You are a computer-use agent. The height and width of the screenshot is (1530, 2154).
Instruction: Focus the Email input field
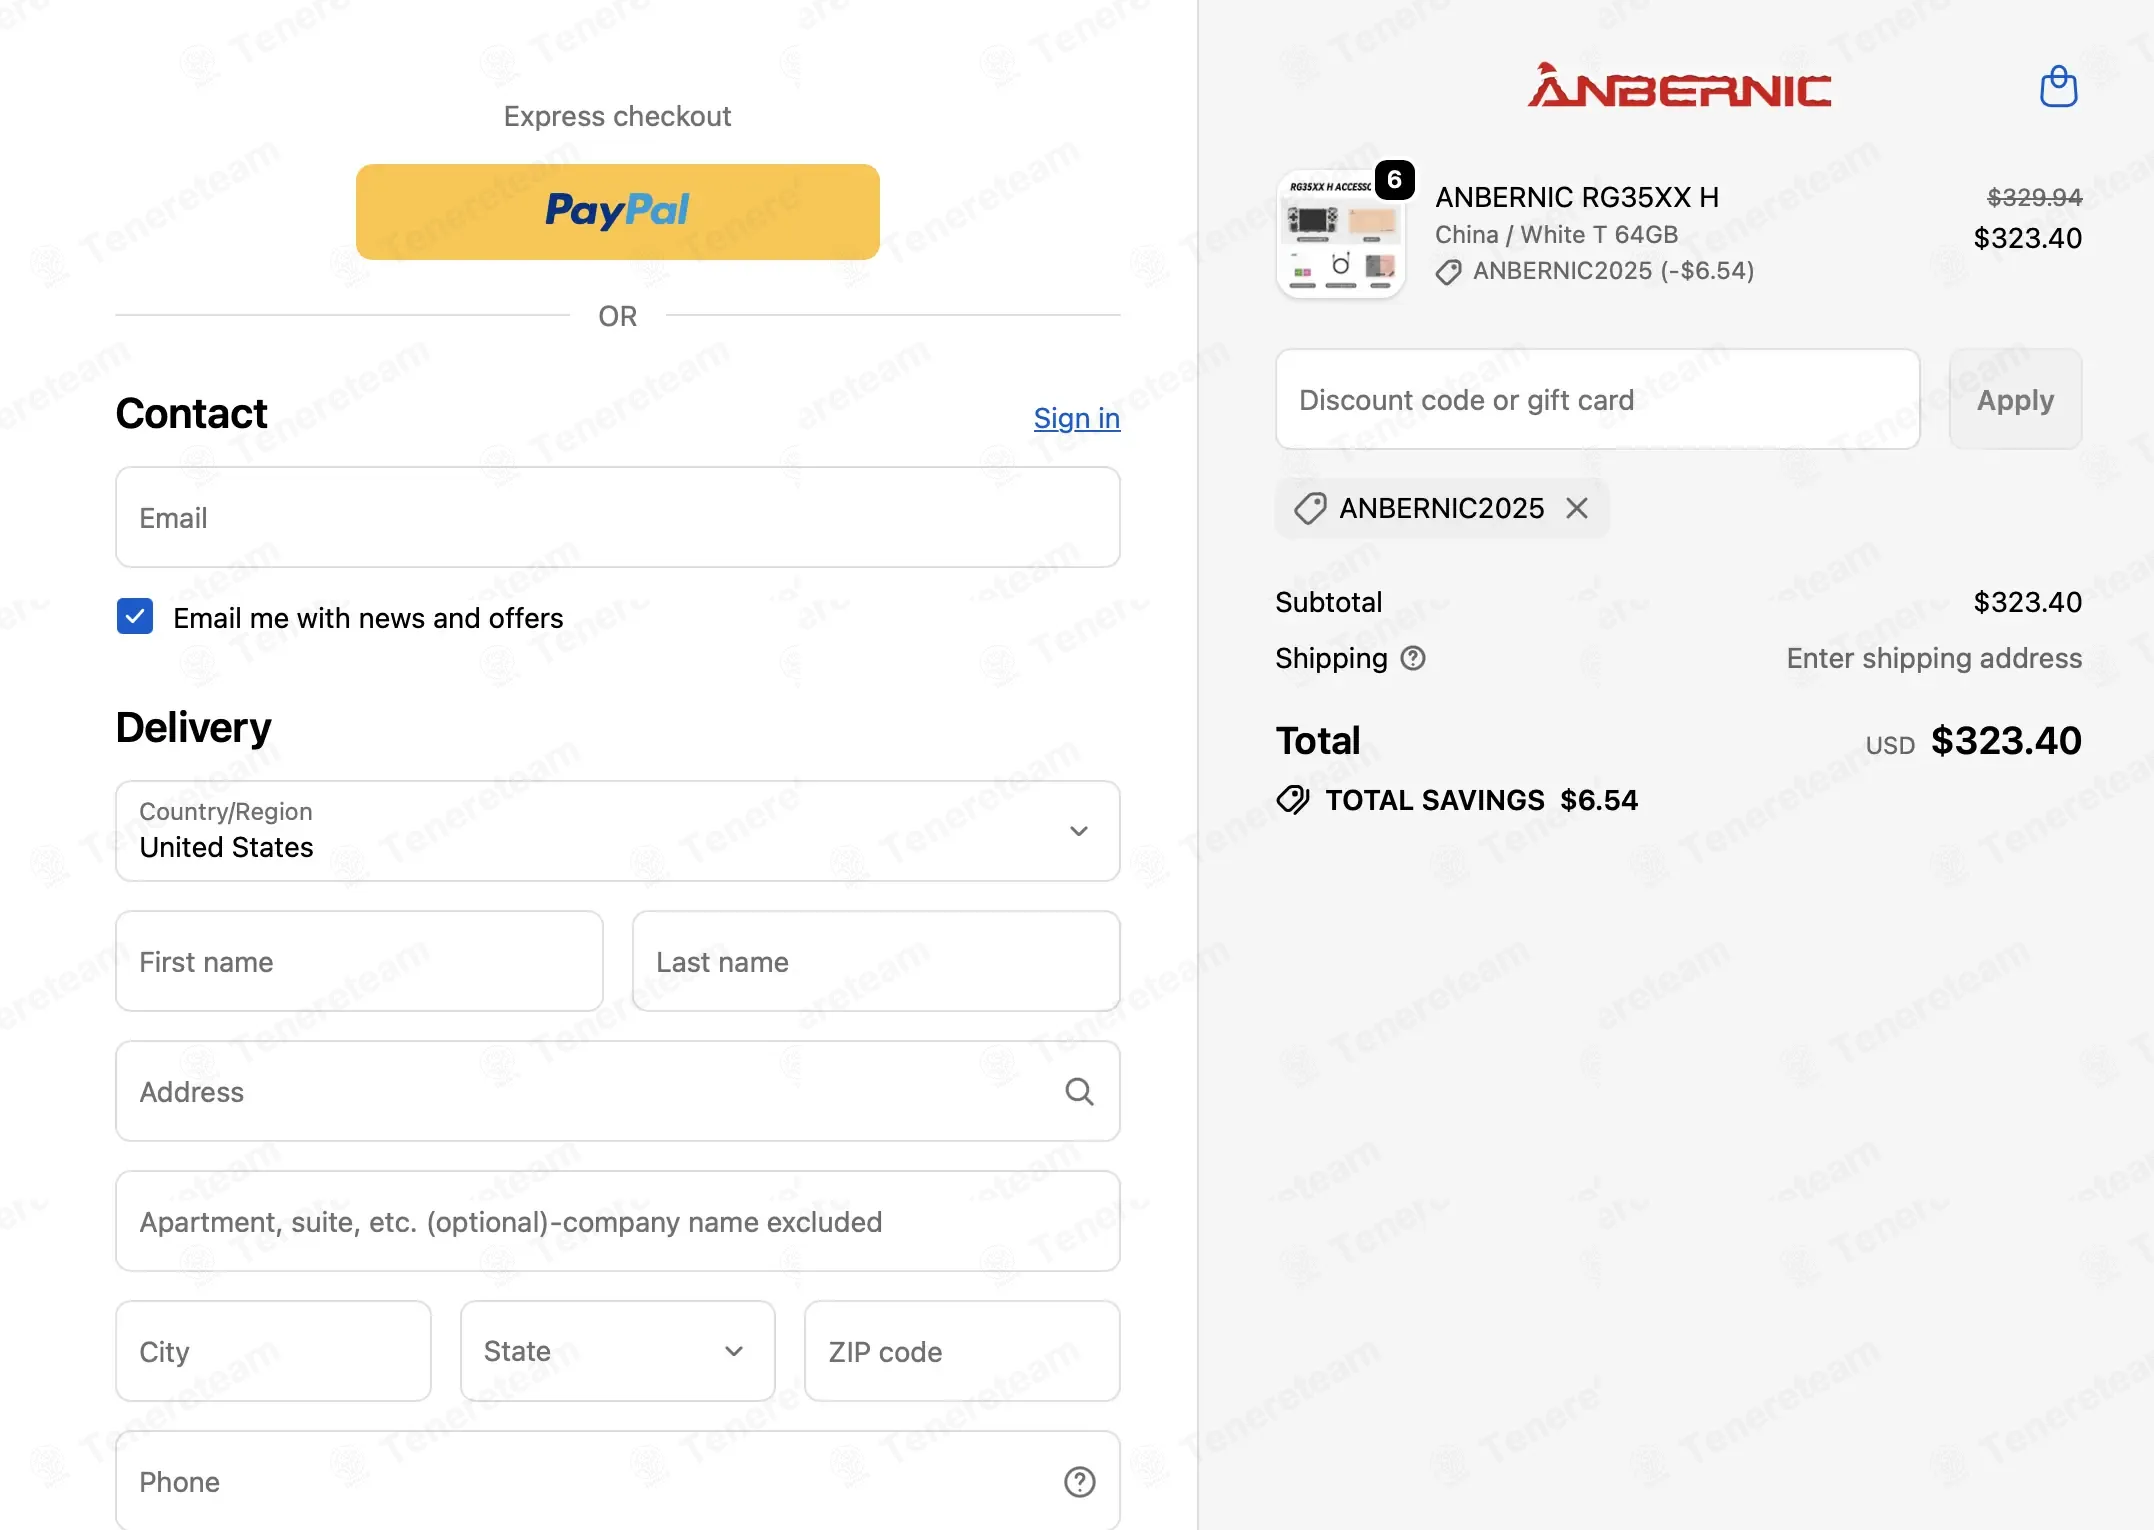pyautogui.click(x=618, y=517)
